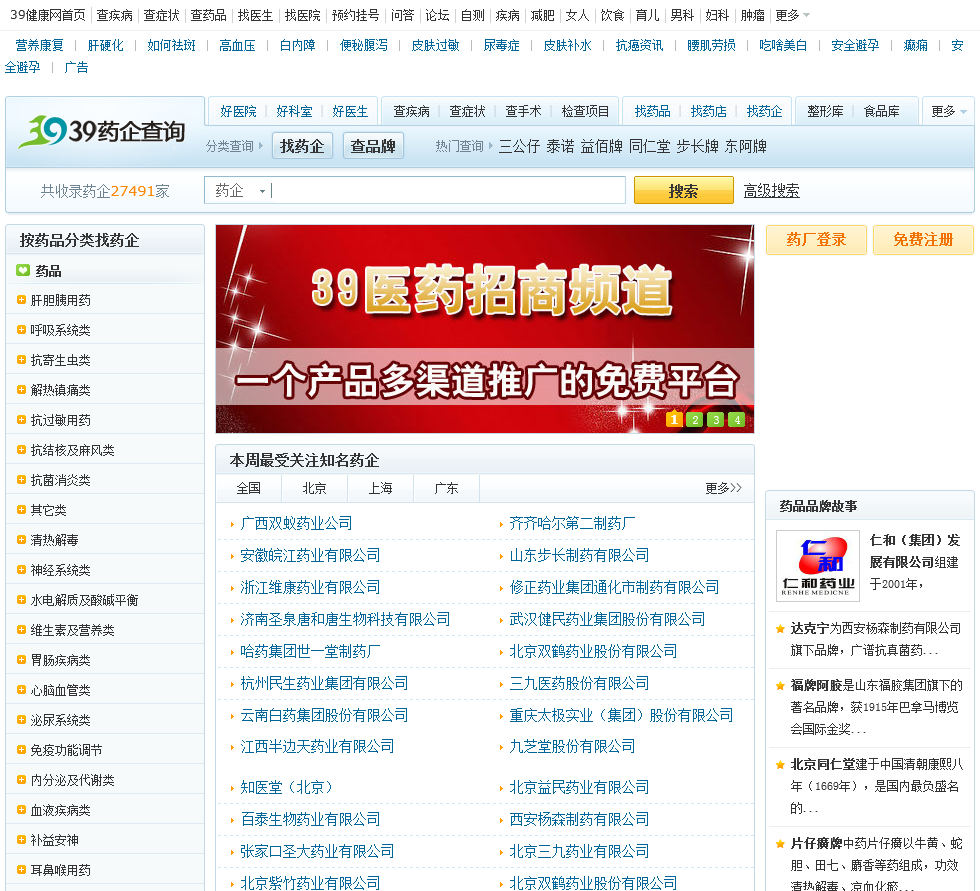Image resolution: width=980 pixels, height=891 pixels.
Task: Open the 高级搜索 link
Action: click(x=771, y=191)
